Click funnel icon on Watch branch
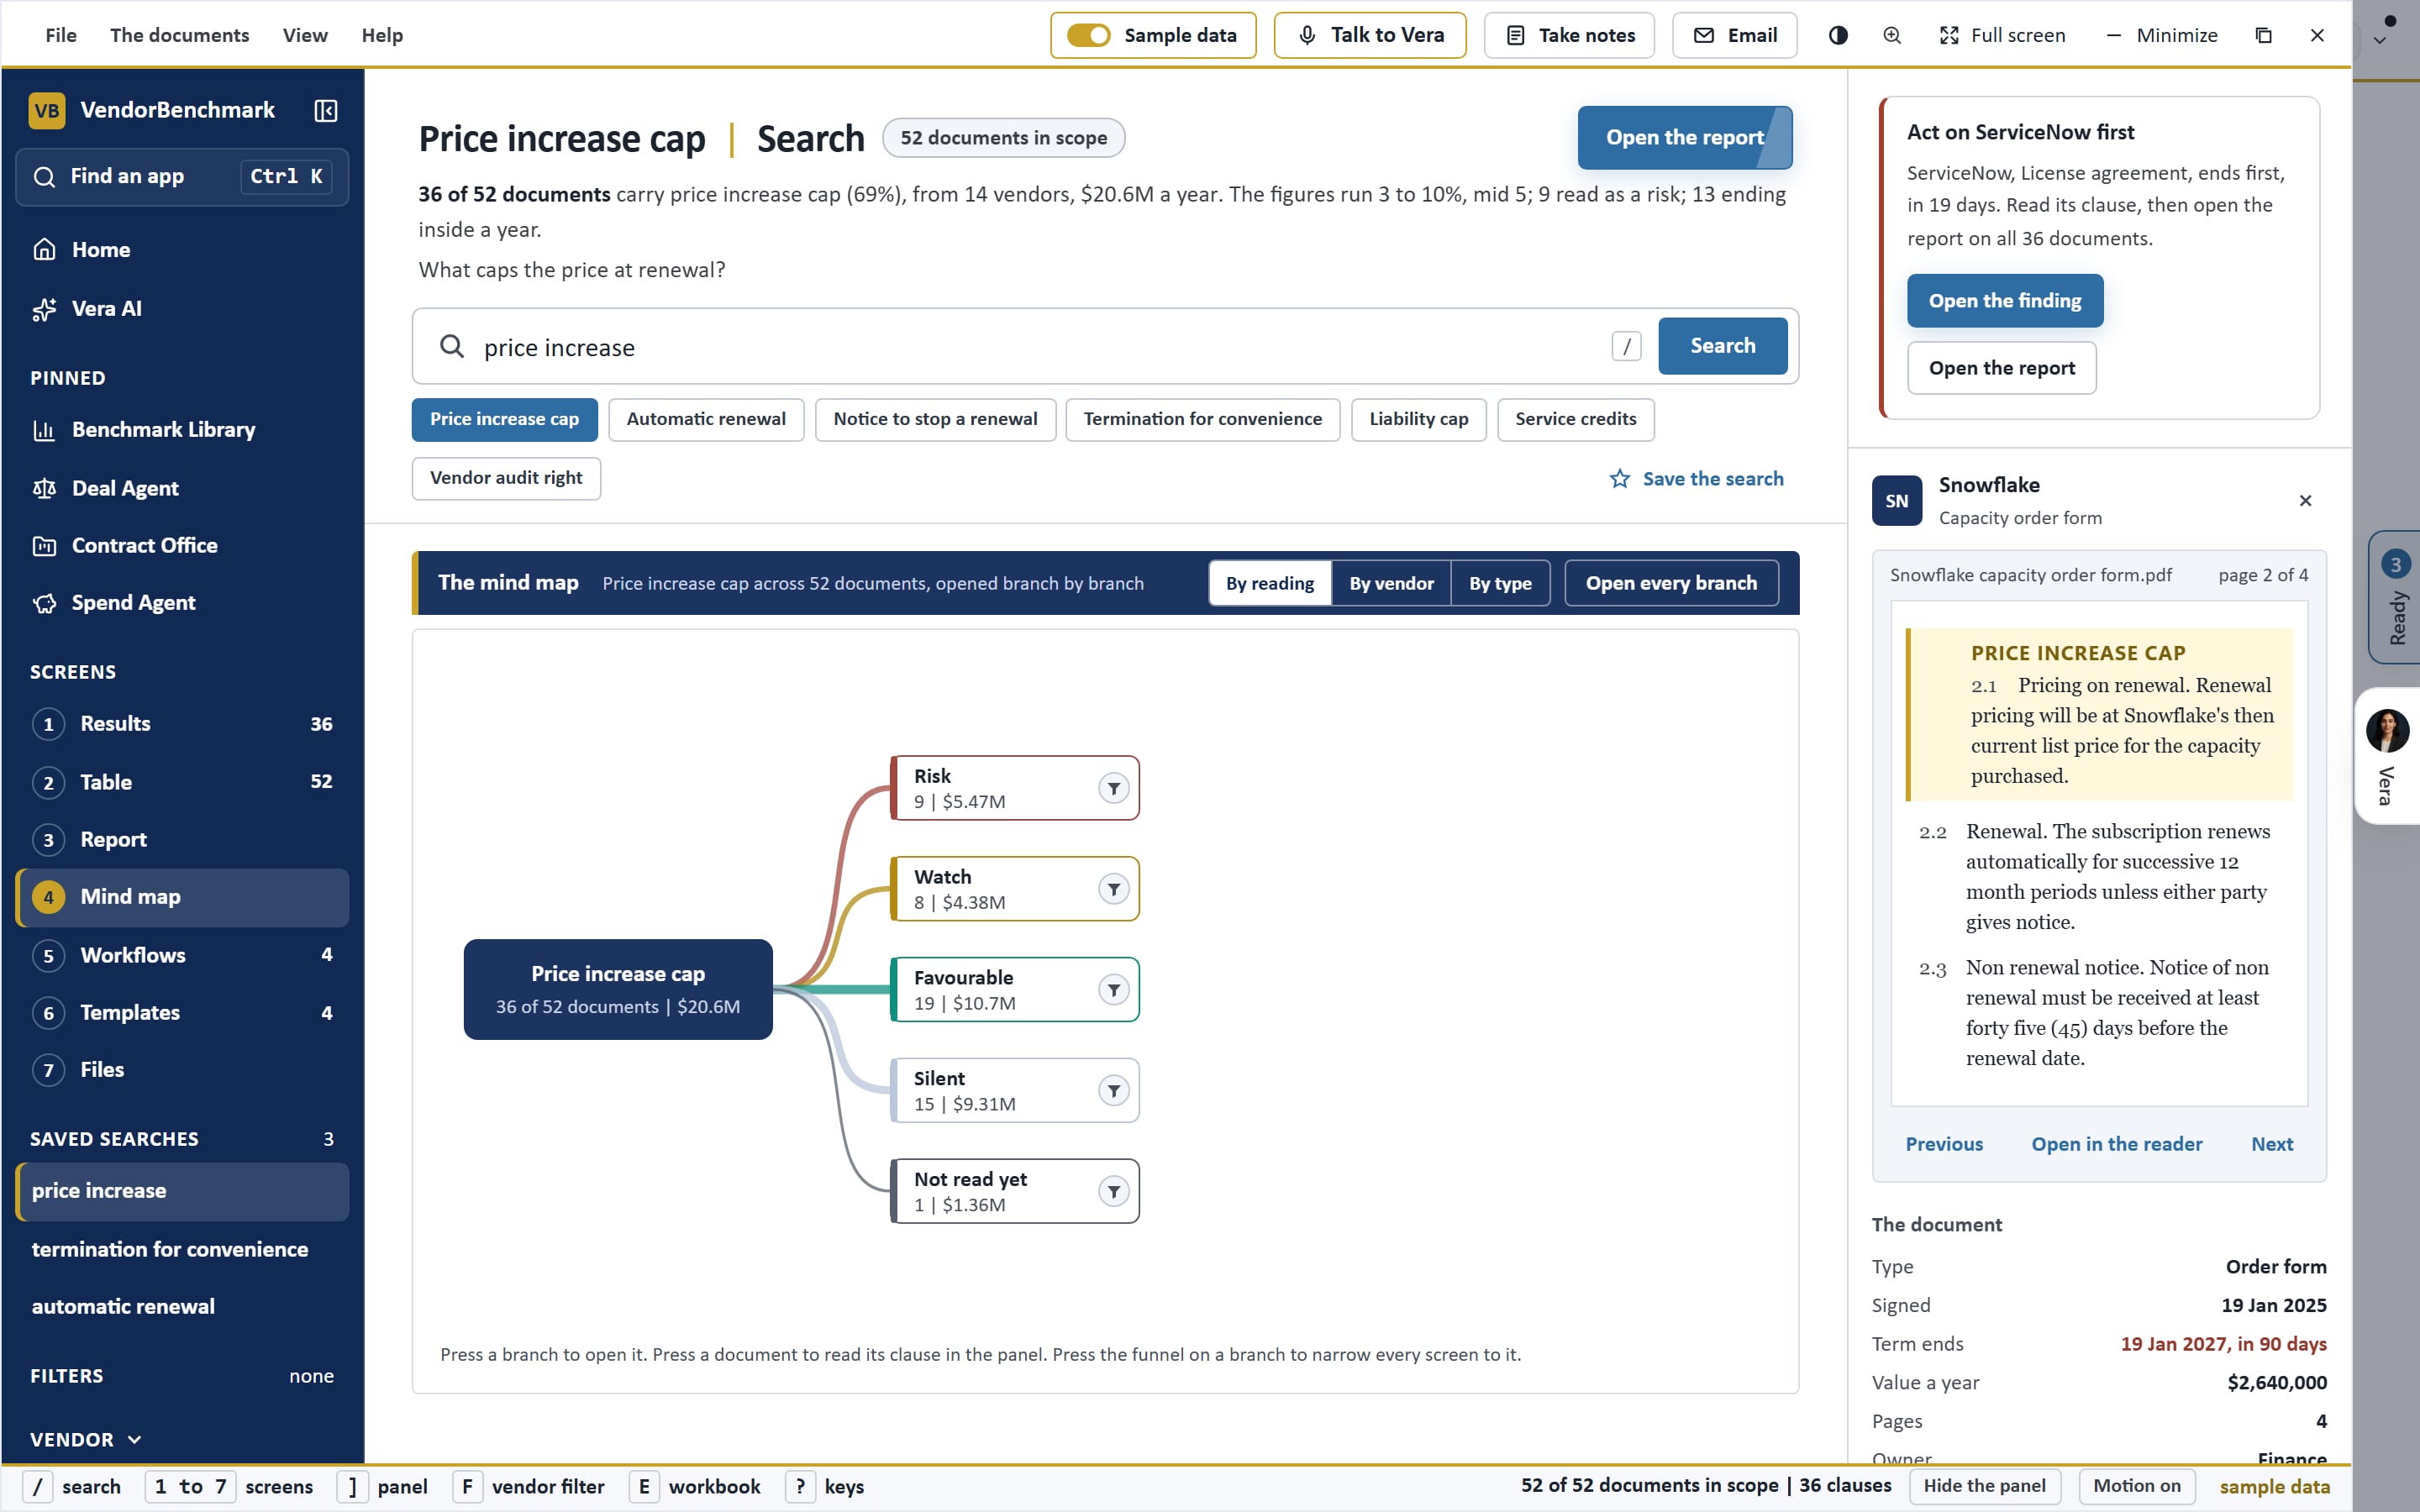This screenshot has height=1512, width=2420. 1113,889
